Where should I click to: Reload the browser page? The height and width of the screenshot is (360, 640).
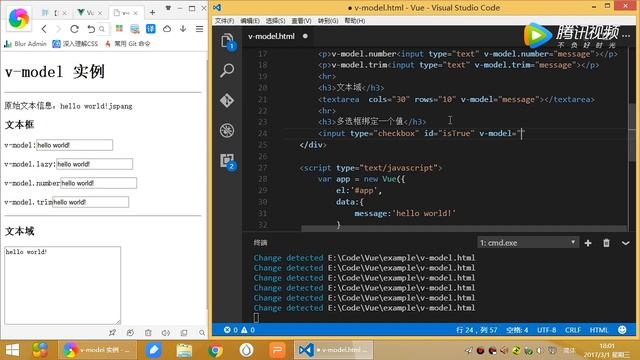(74, 29)
